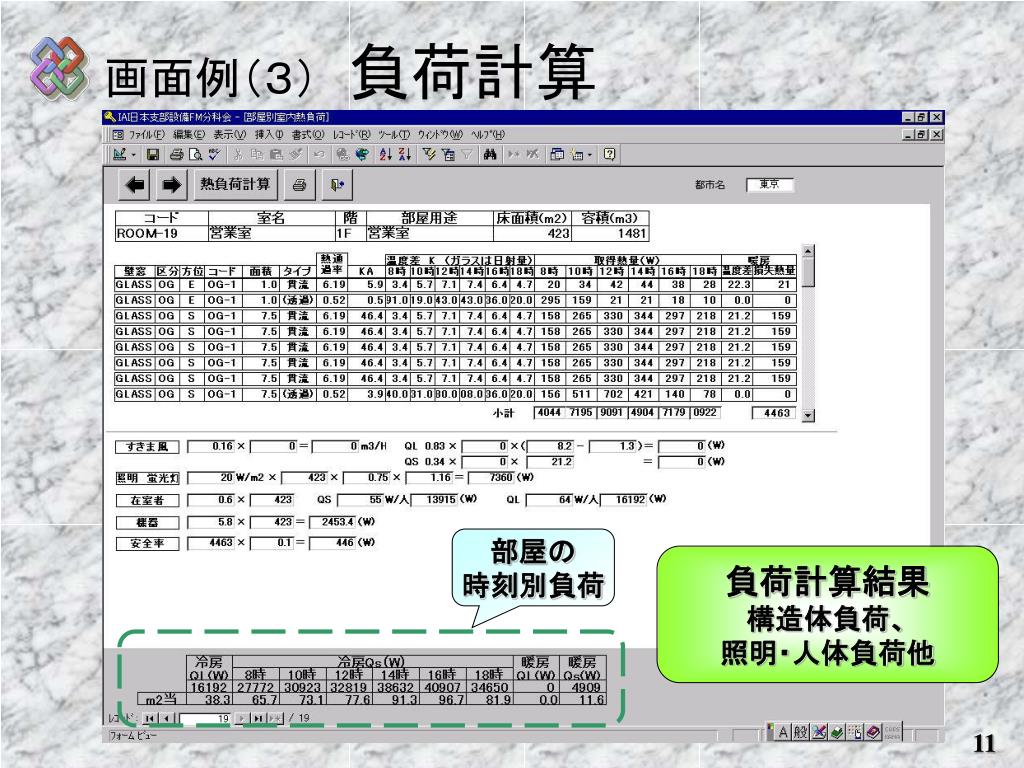The width and height of the screenshot is (1024, 768).
Task: Click the 2453.4 equipment load field
Action: (332, 522)
